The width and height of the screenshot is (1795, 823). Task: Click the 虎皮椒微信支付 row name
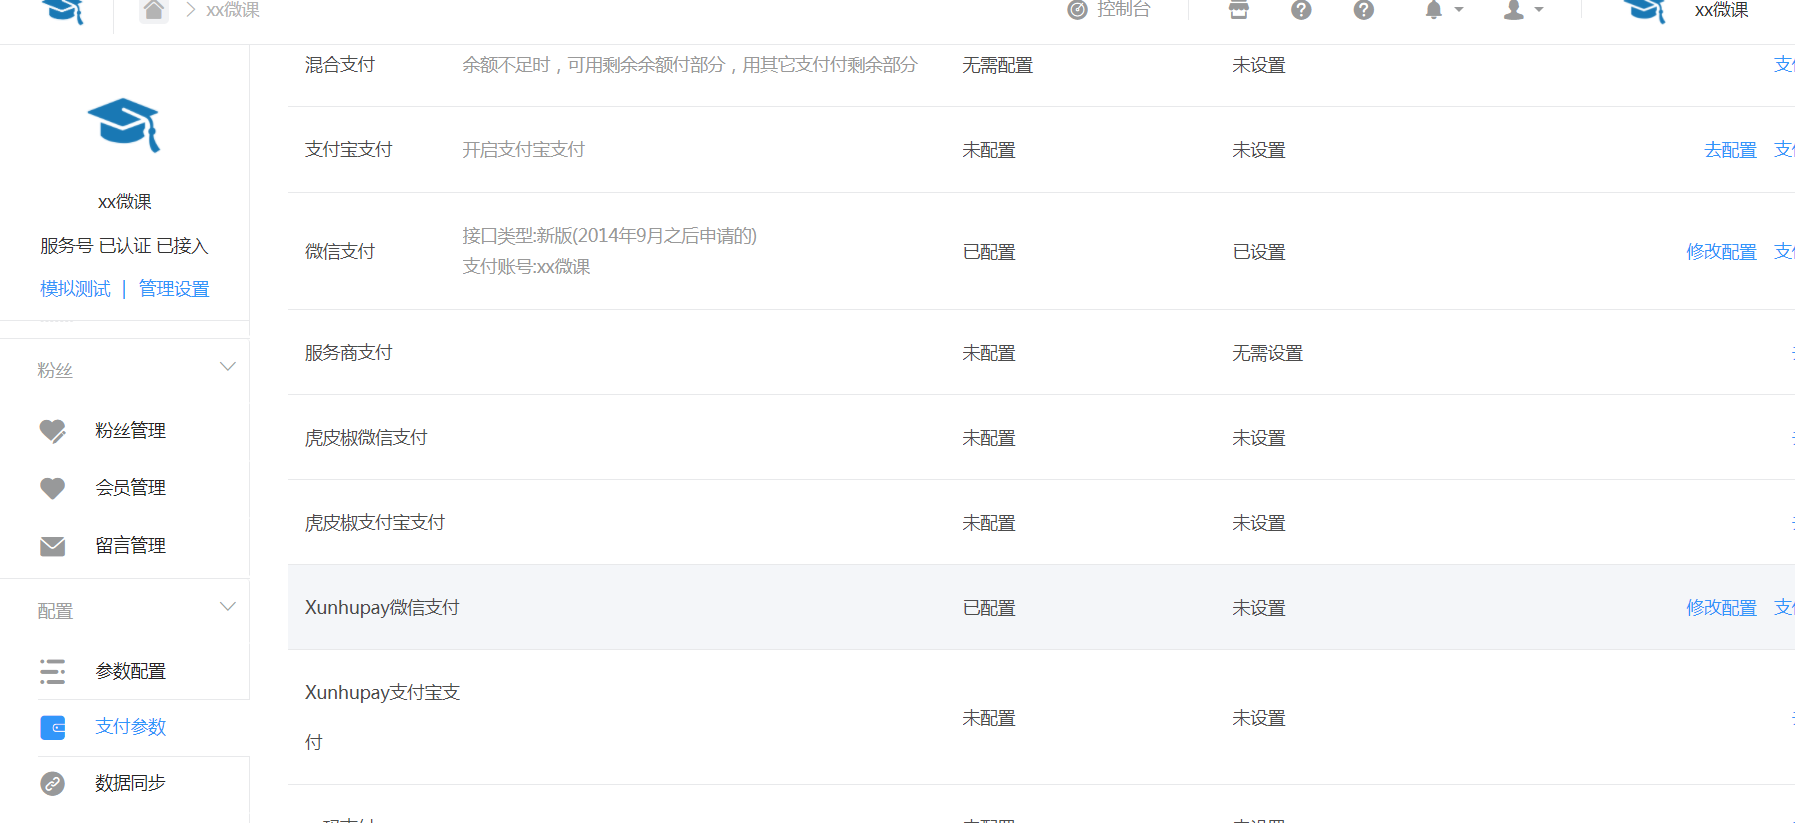pos(366,438)
